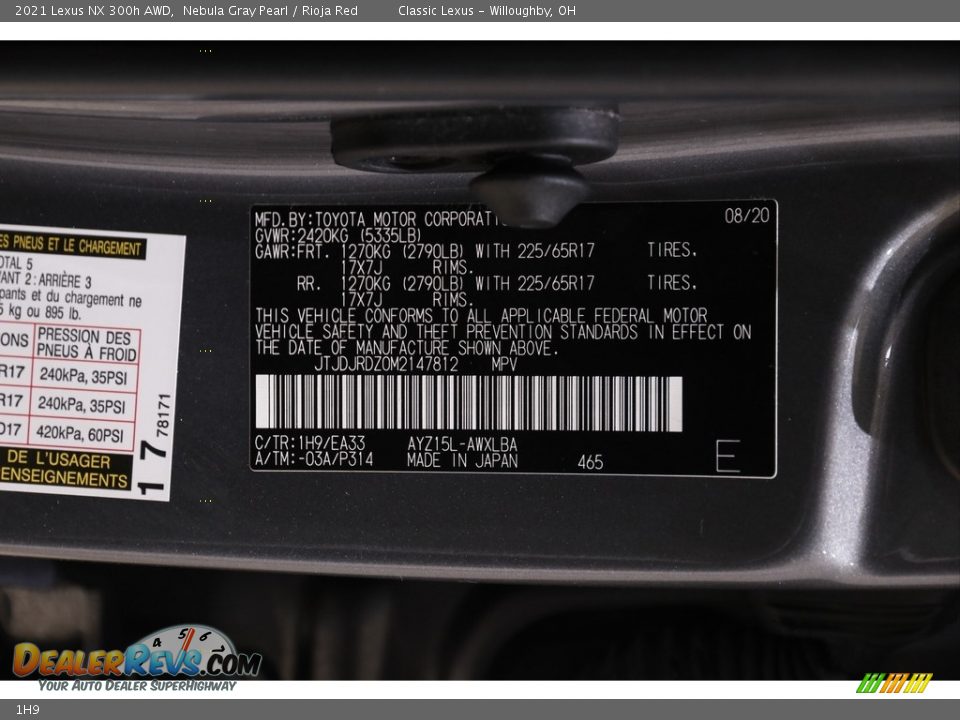Click the color name 'Nebula Gray Pearl / Rioja Red'
Image resolution: width=960 pixels, height=720 pixels.
click(x=270, y=10)
